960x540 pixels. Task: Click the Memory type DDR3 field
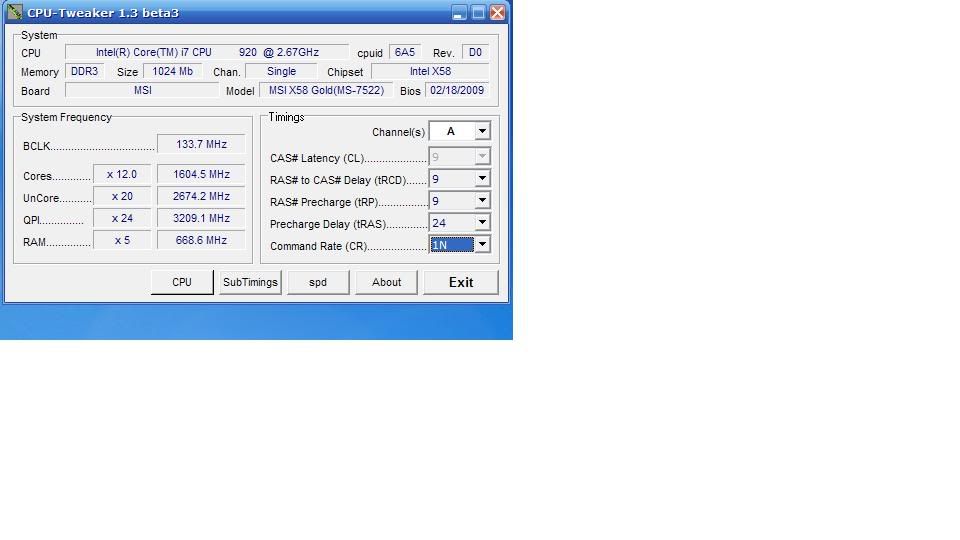(x=84, y=72)
